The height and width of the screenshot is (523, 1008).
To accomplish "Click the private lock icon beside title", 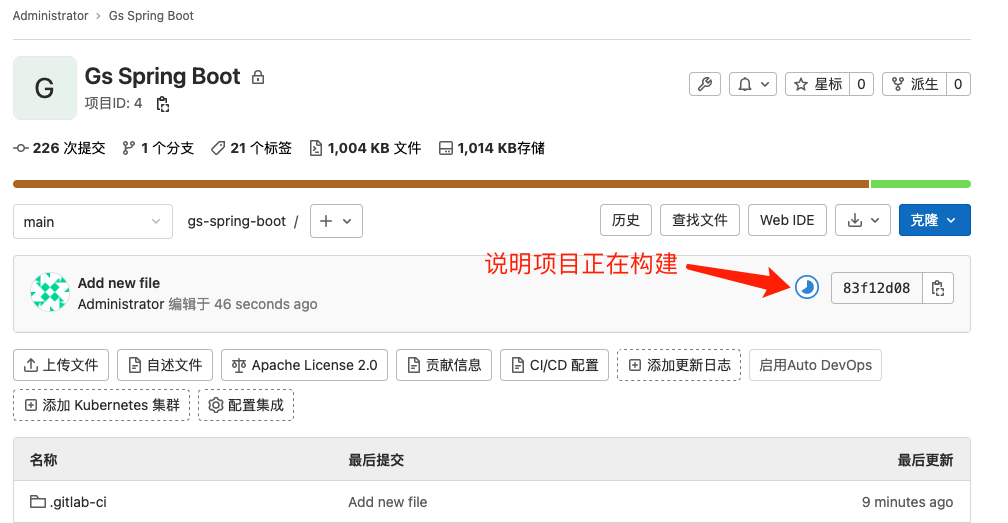I will (x=258, y=77).
